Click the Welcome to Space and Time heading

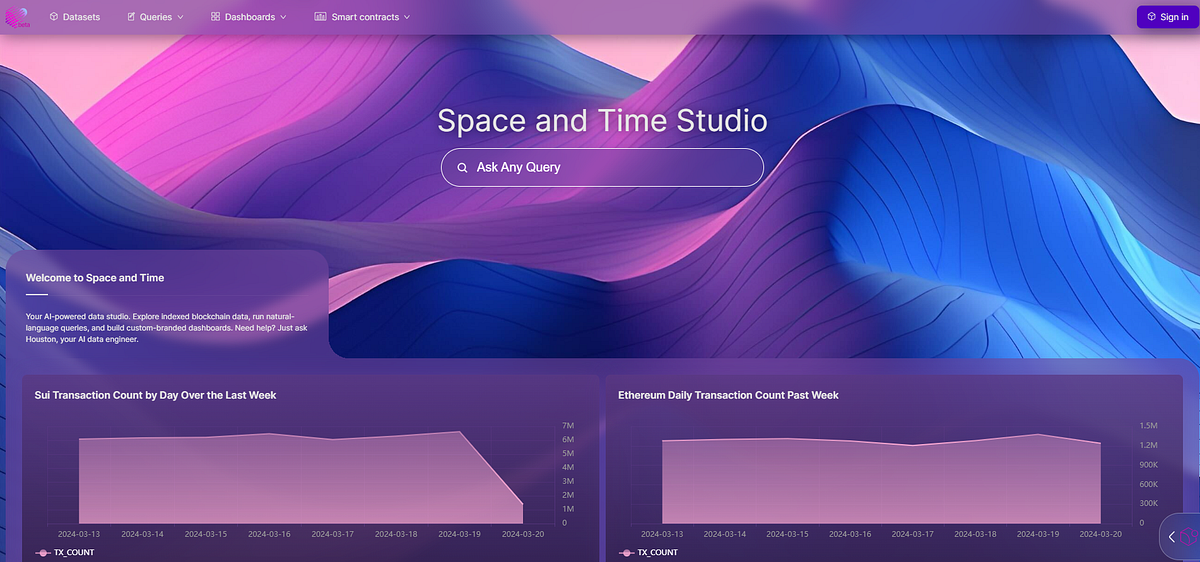(95, 278)
